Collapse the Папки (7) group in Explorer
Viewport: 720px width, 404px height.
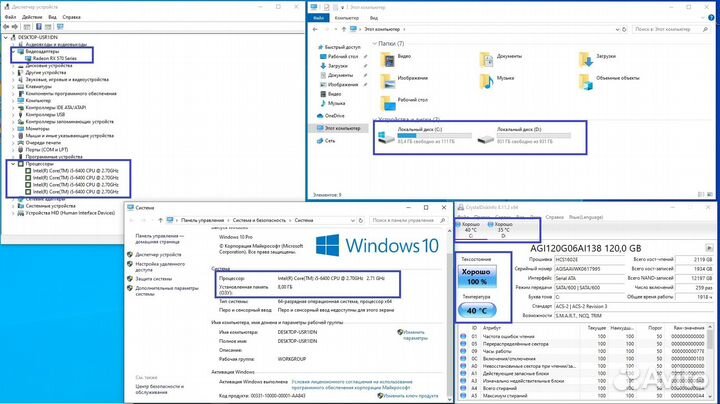tap(375, 44)
